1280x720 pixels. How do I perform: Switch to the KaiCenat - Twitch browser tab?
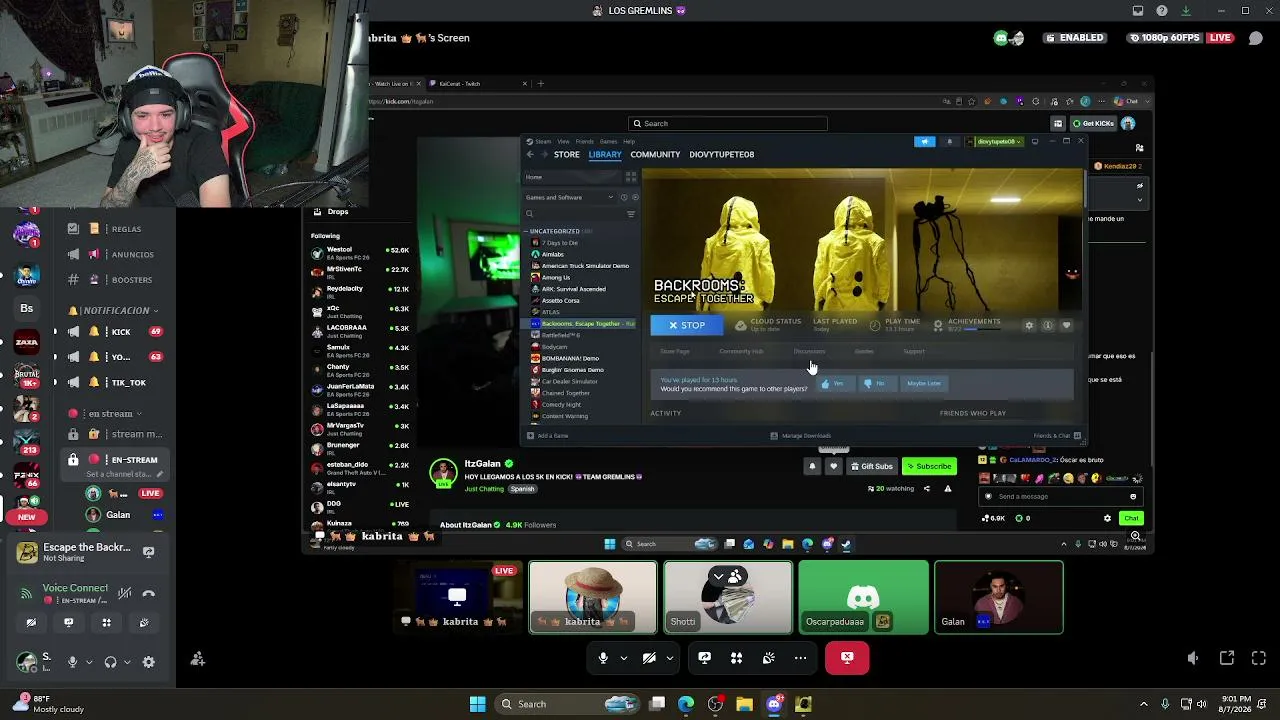point(476,83)
